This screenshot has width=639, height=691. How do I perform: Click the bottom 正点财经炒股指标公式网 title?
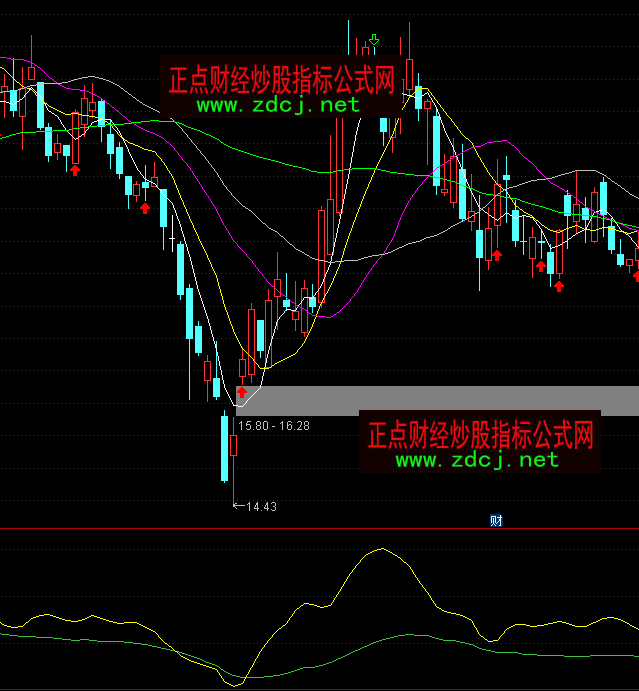480,435
